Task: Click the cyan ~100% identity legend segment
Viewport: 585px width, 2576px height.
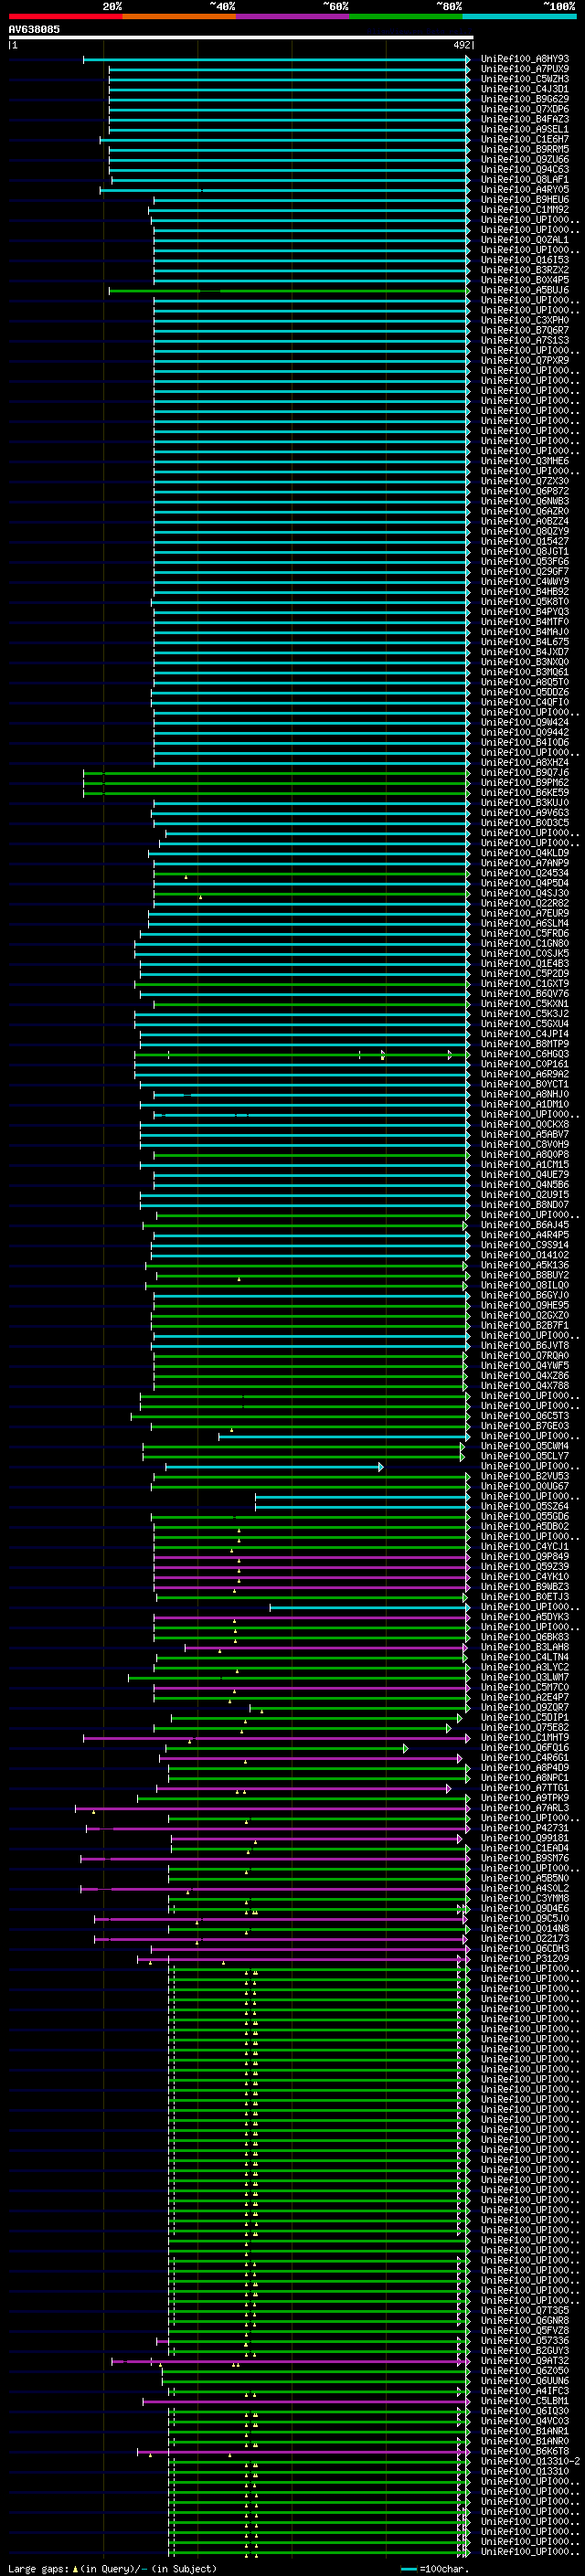Action: [x=519, y=16]
